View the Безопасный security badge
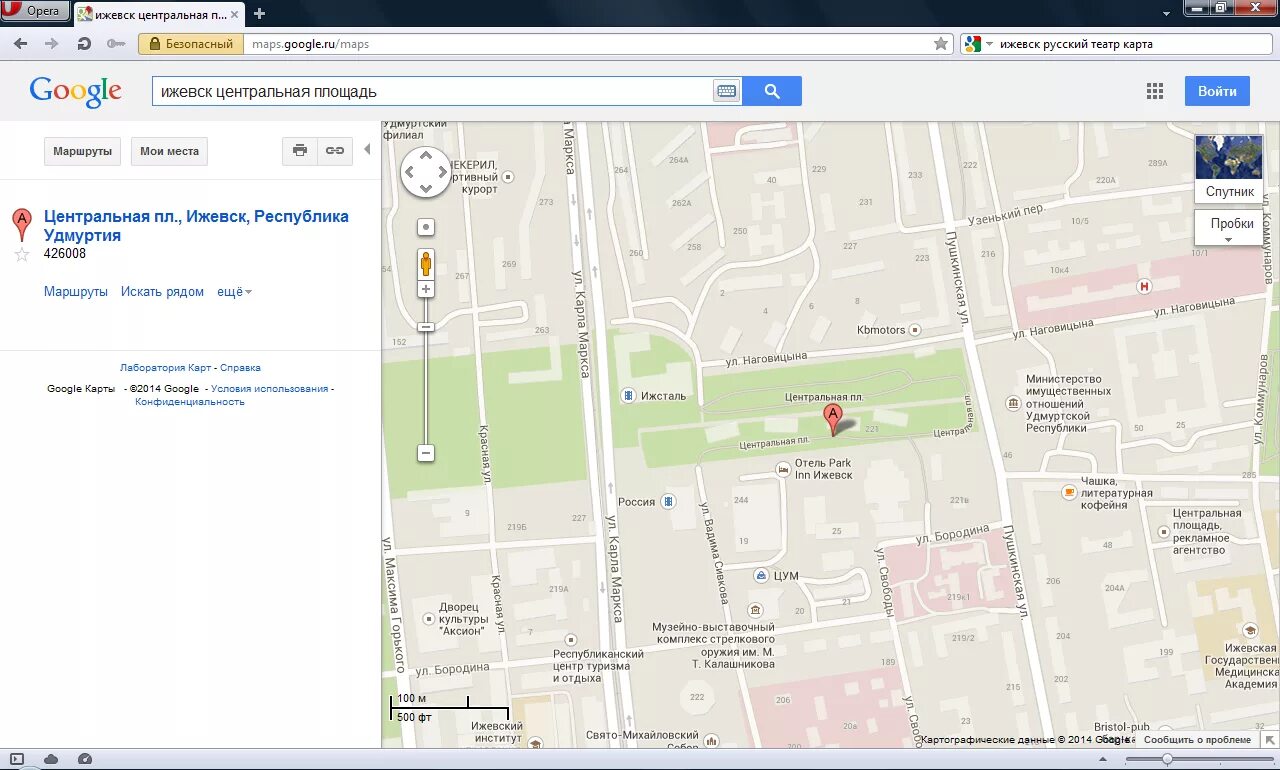 click(x=191, y=44)
